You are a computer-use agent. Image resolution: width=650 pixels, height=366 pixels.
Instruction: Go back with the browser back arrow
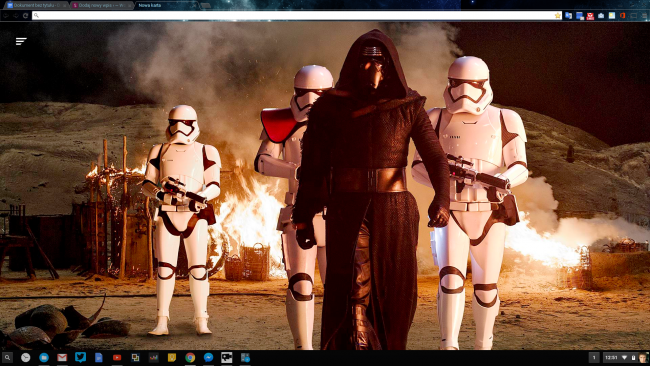pos(6,15)
